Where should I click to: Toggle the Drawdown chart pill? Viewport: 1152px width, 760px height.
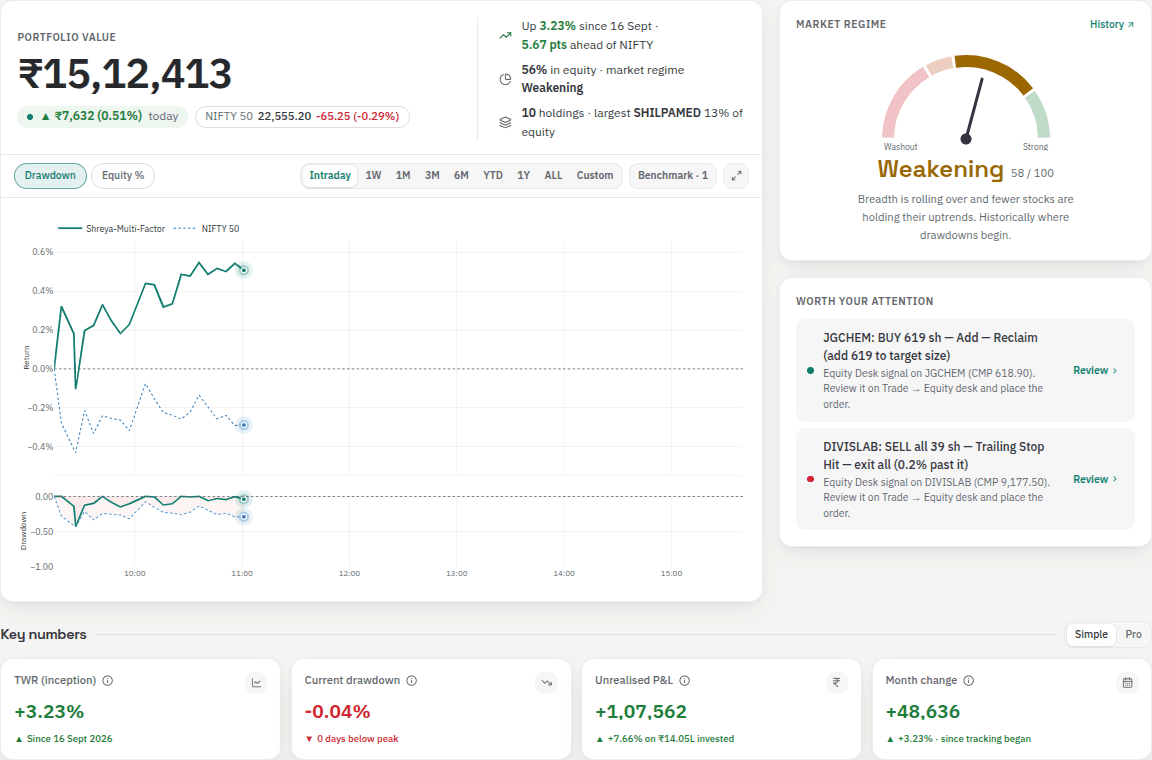click(50, 176)
